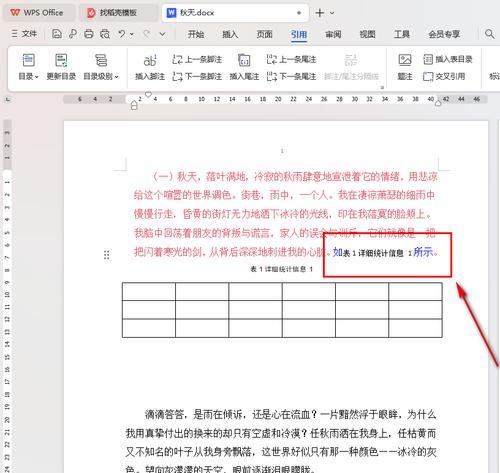
Task: Expand the undo history dropdown arrow
Action: point(132,34)
